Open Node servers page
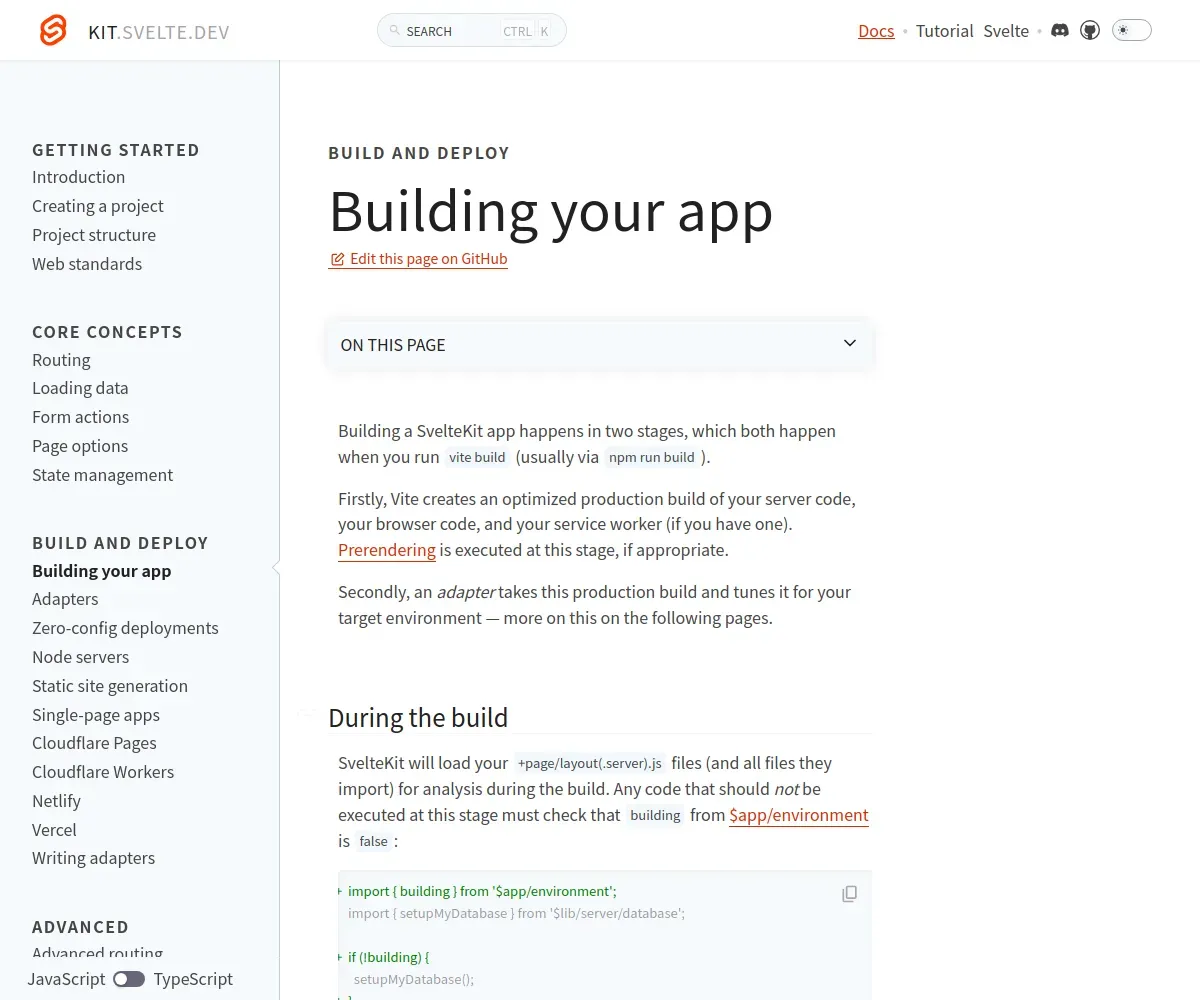Viewport: 1200px width, 1000px height. [x=81, y=657]
